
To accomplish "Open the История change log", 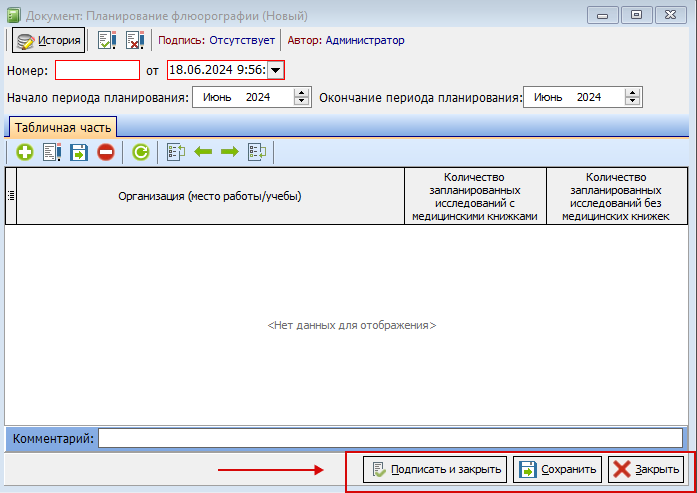I will (x=48, y=40).
